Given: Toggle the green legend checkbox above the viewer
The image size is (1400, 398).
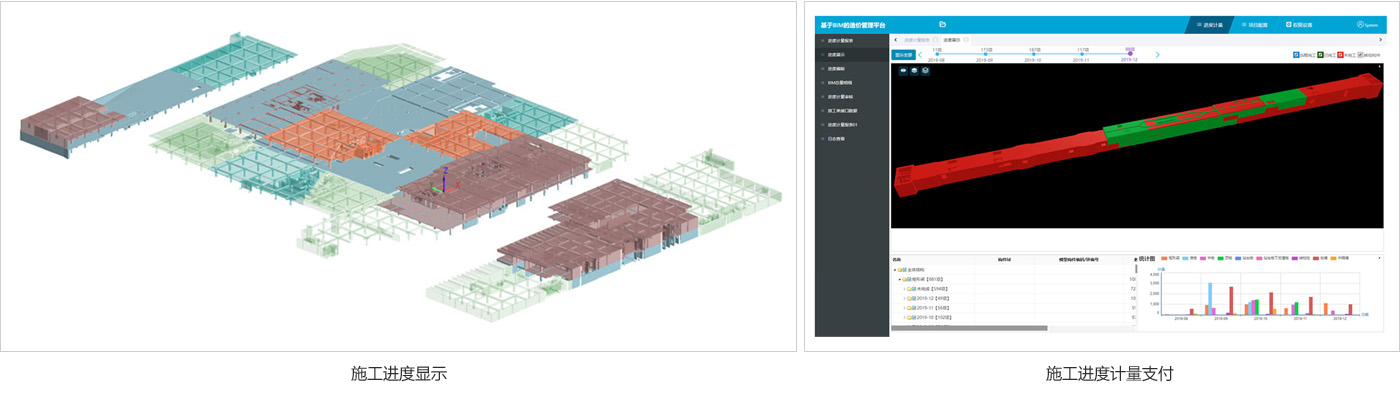Looking at the screenshot, I should click(x=1320, y=55).
